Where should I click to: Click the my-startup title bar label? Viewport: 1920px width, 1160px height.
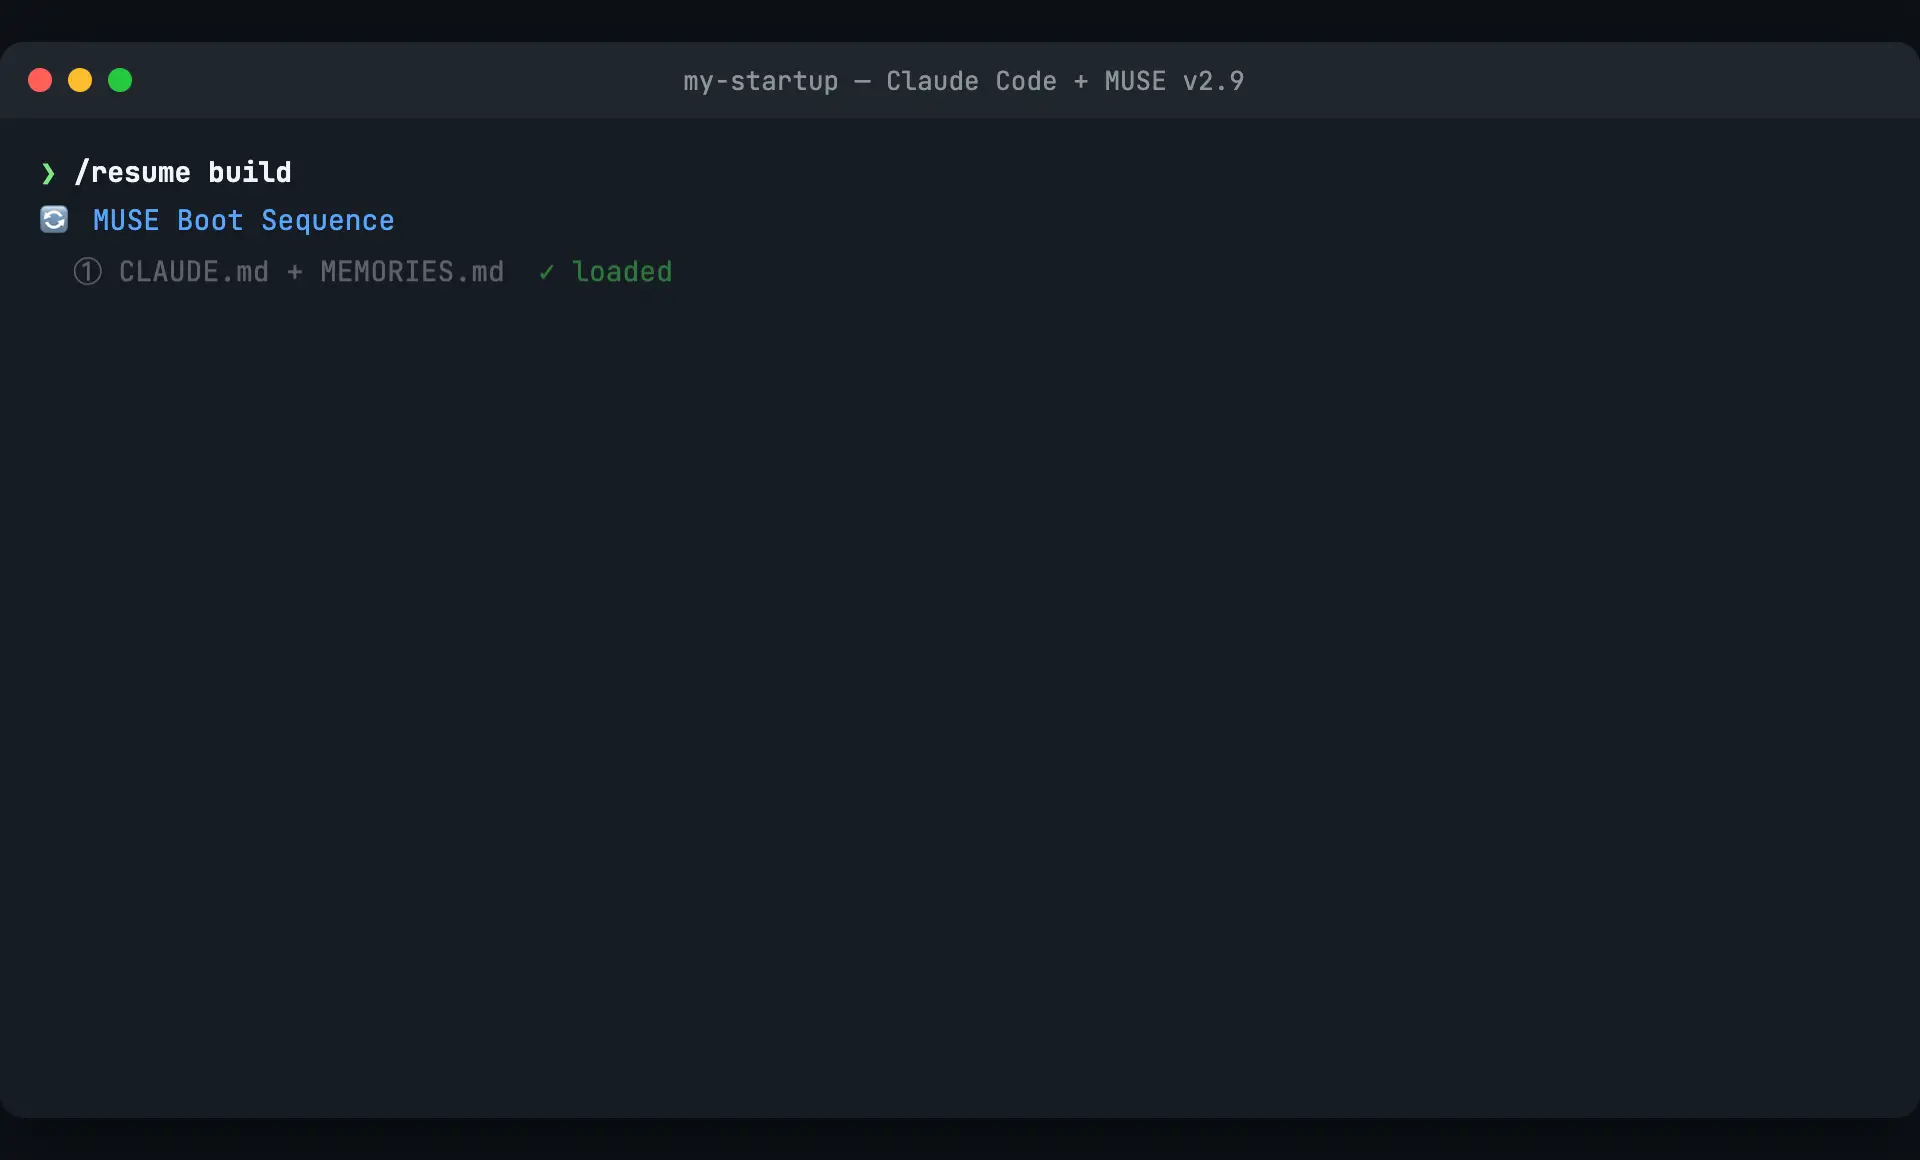click(x=758, y=81)
